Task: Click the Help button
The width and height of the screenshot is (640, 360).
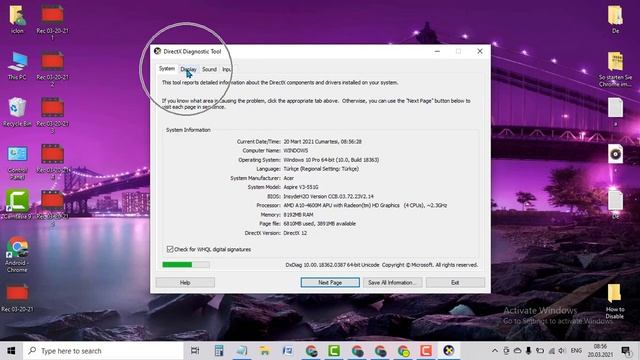Action: pyautogui.click(x=185, y=282)
